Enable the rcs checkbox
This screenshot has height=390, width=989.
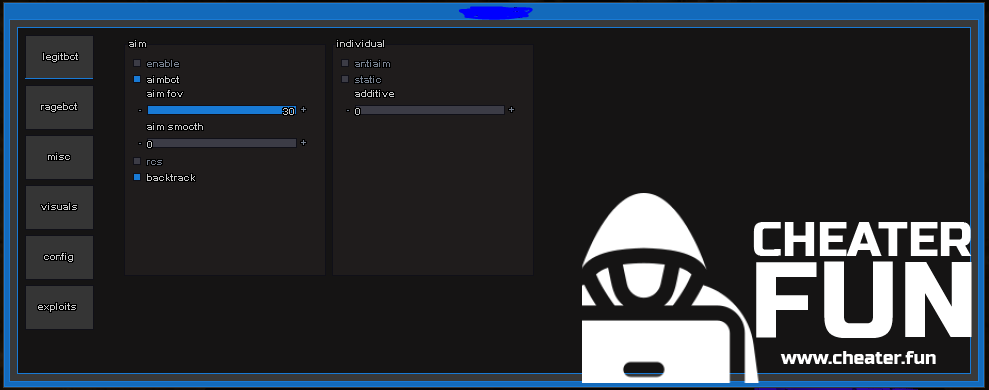[x=137, y=162]
